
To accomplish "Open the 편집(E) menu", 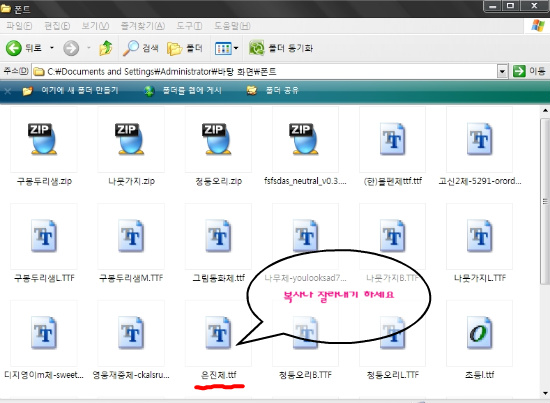I will pos(57,26).
